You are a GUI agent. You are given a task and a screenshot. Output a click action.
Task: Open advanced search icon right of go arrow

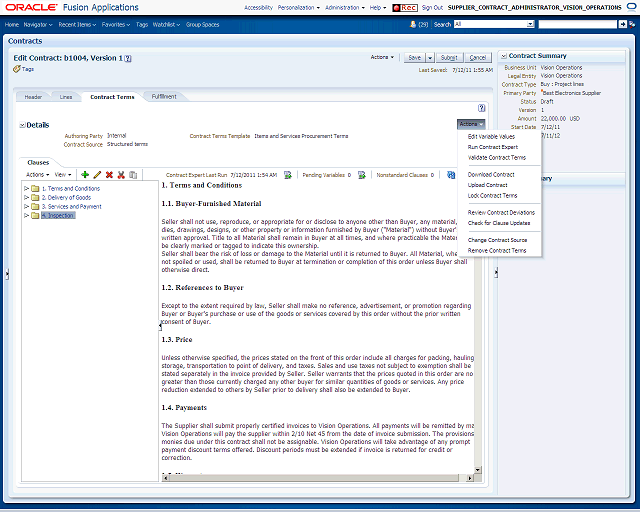pos(632,24)
